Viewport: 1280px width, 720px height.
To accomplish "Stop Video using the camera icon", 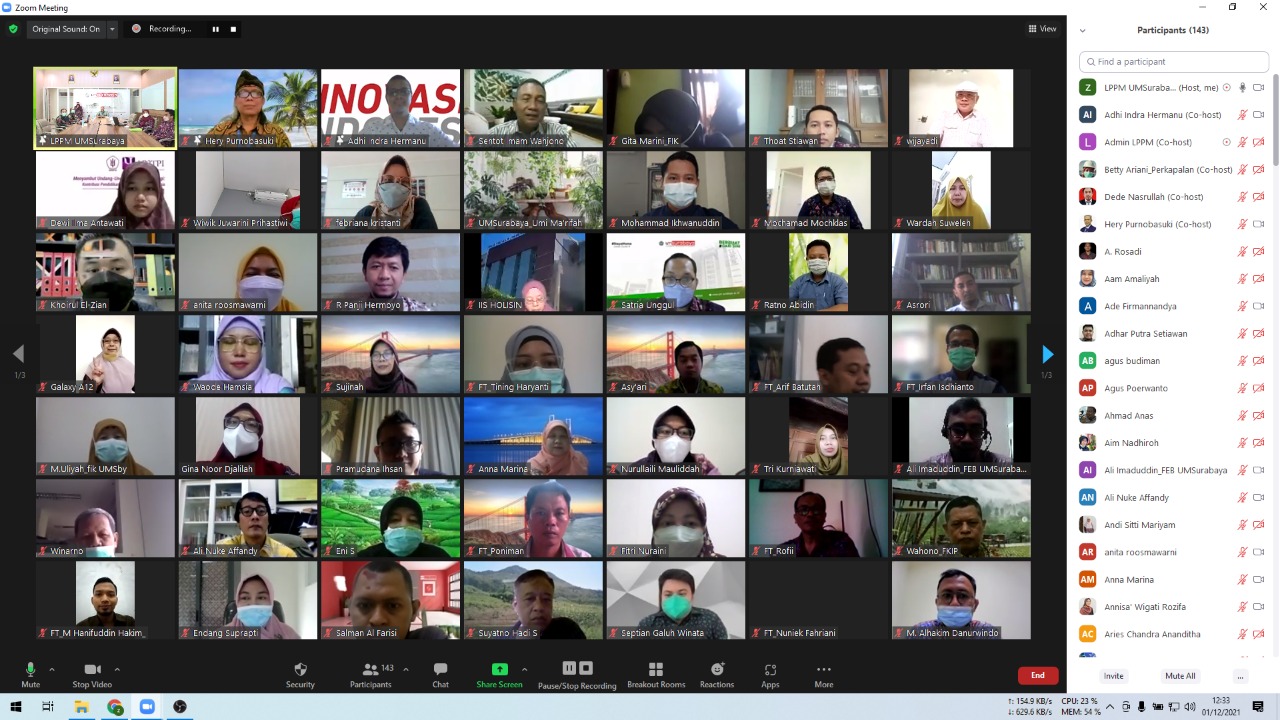I will click(92, 670).
